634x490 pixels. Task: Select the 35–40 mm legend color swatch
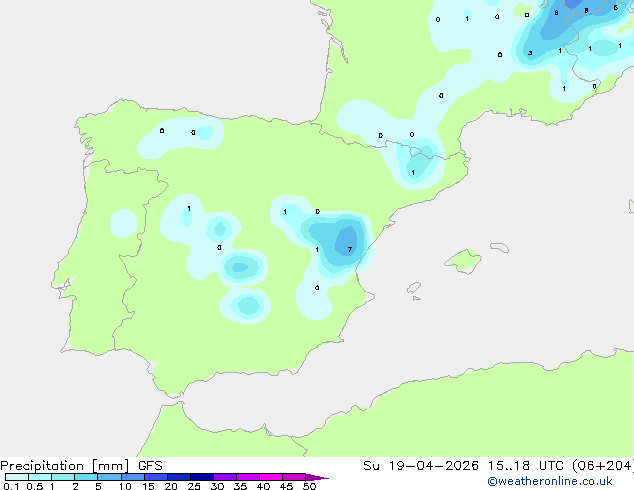coord(248,477)
